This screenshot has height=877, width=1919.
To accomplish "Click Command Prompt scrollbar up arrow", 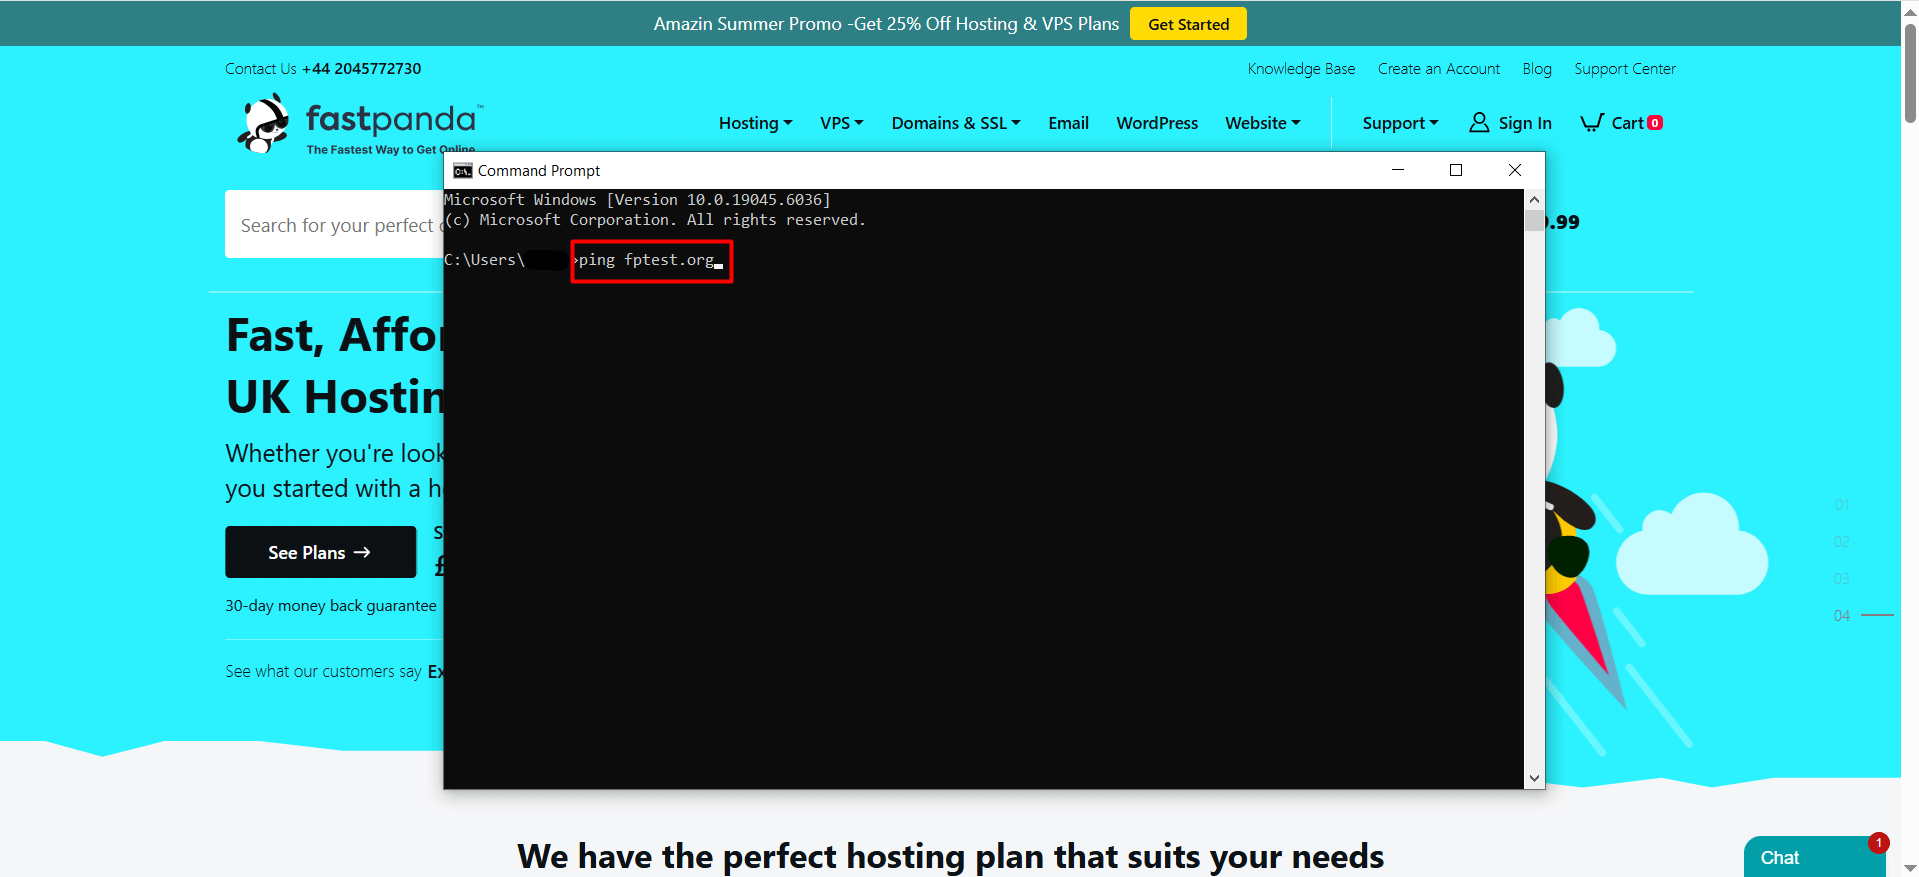I will [1534, 200].
